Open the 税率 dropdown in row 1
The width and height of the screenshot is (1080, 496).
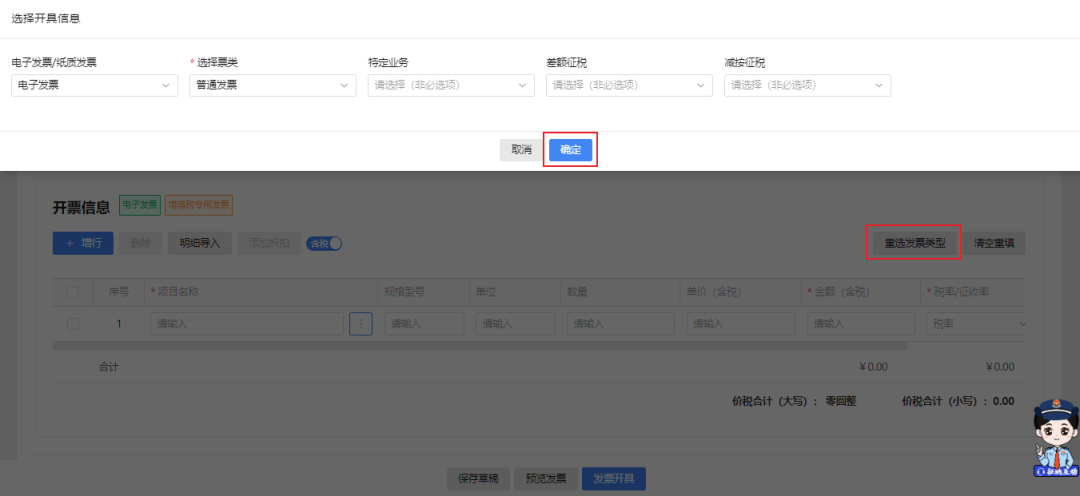click(x=977, y=324)
